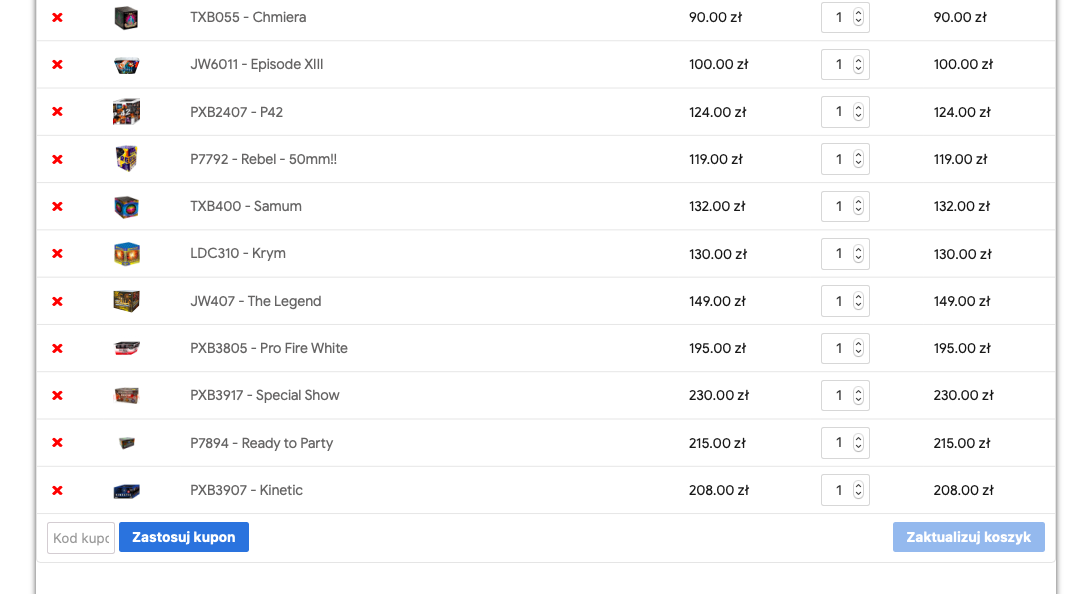Click quantity spinner for Chmiera
Screen dimensions: 1073x594
pos(858,17)
